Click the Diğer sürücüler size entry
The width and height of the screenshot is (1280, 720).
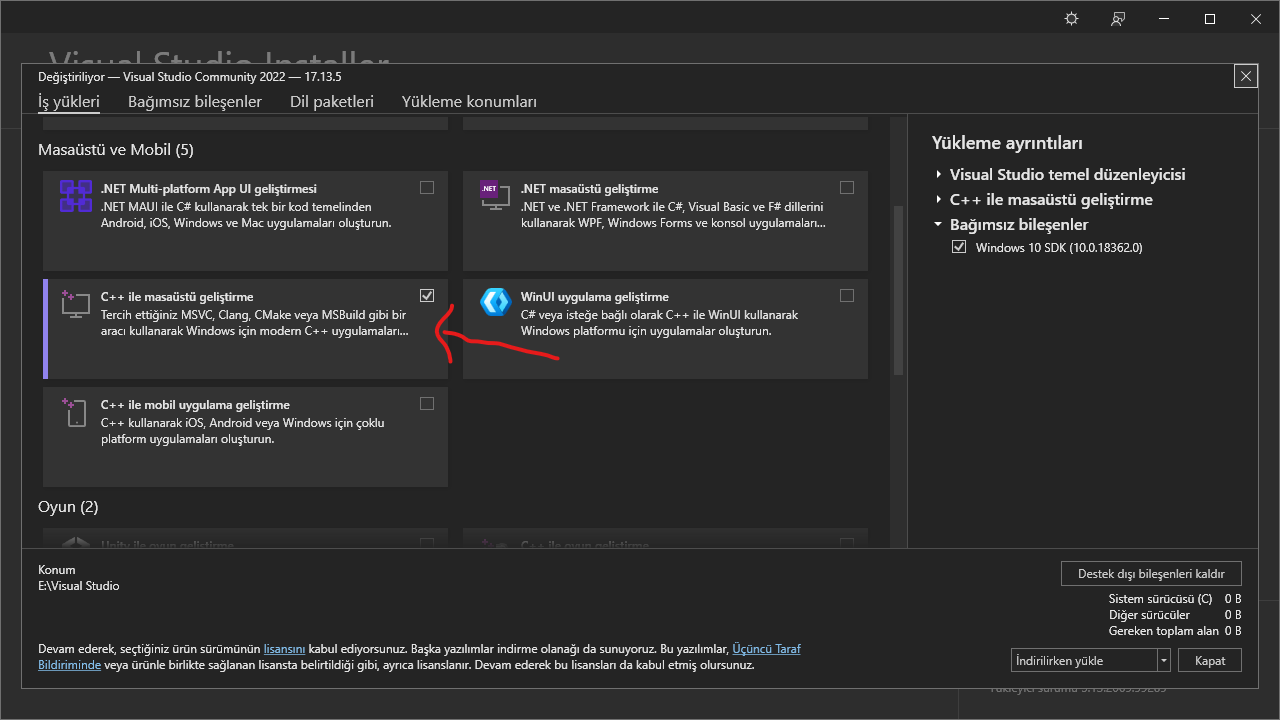[x=1175, y=615]
